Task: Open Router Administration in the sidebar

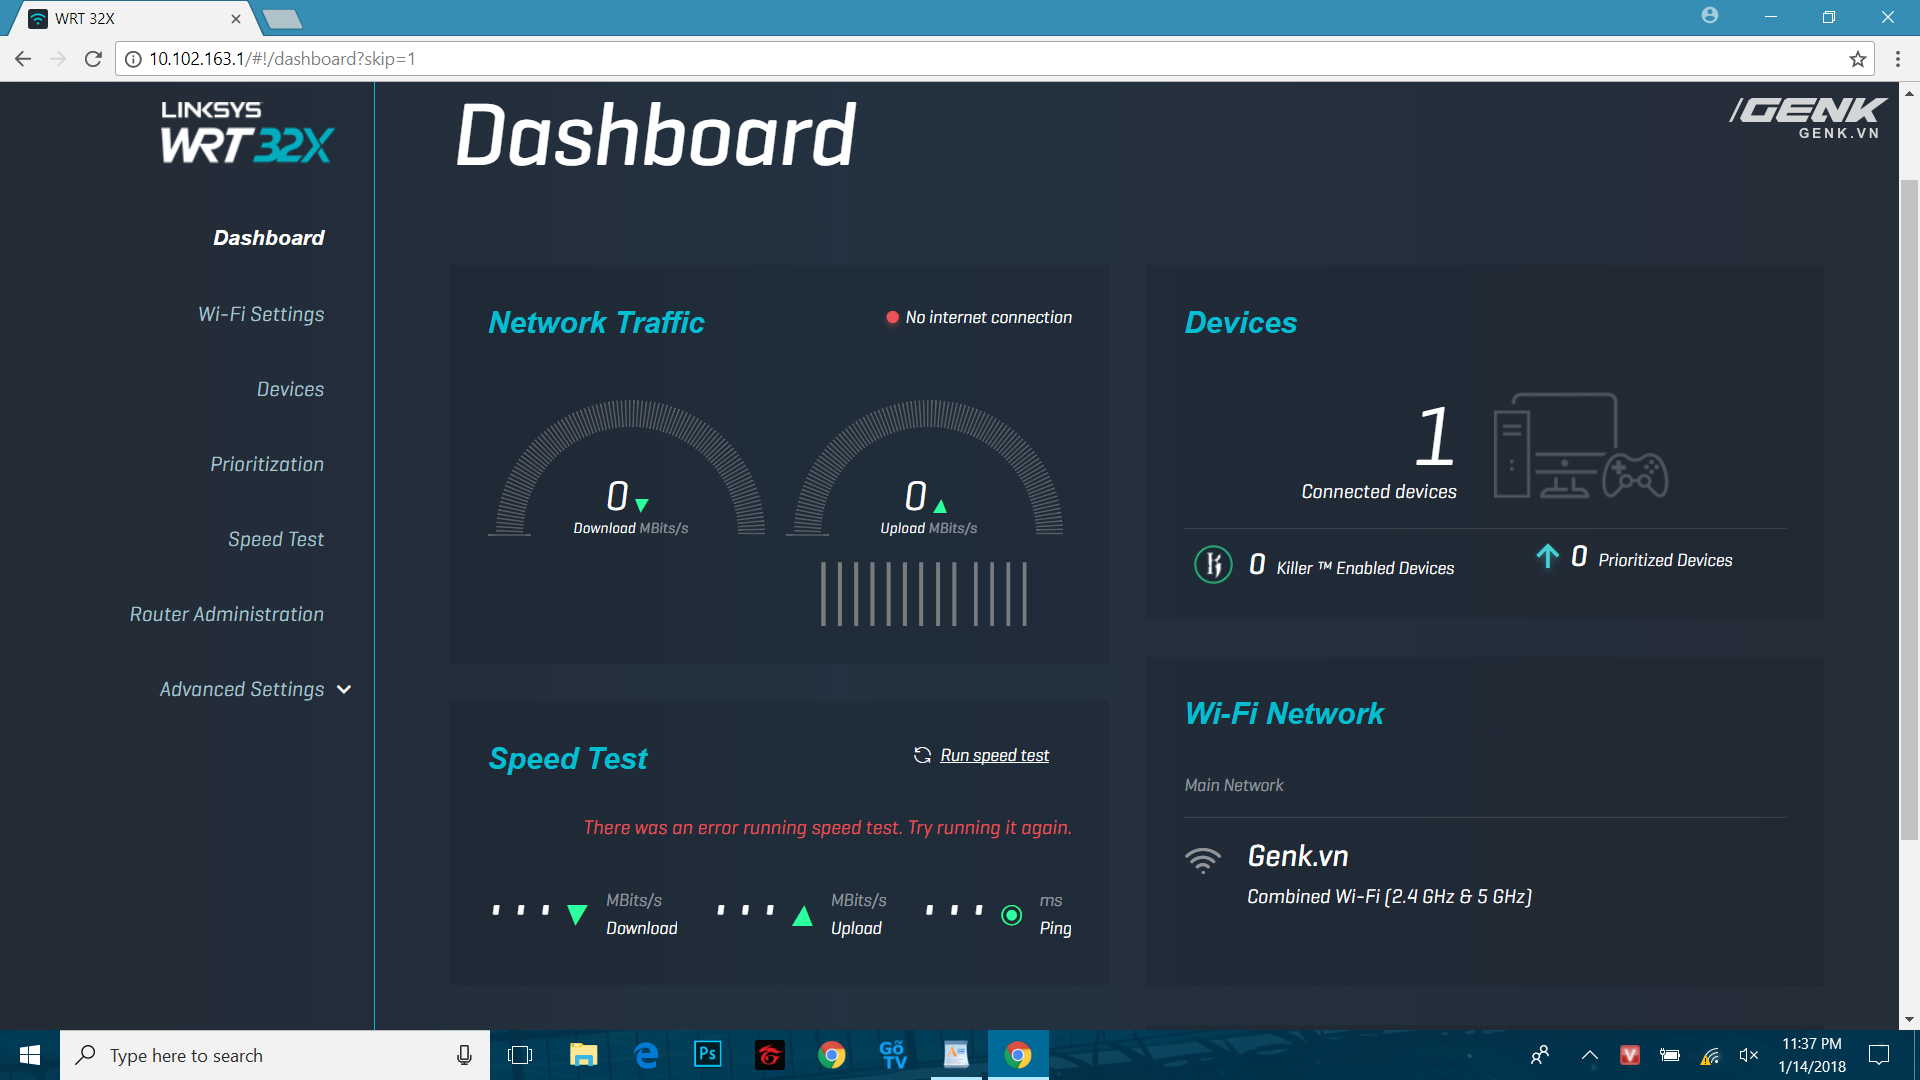Action: click(x=227, y=614)
